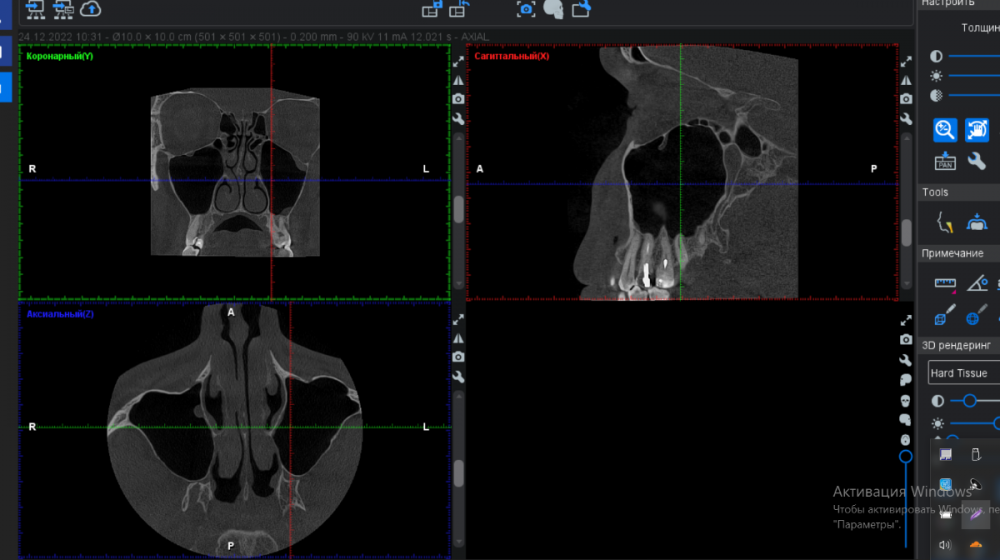Toggle the invert triangle icon in coronal view
Image resolution: width=1000 pixels, height=560 pixels.
[458, 80]
